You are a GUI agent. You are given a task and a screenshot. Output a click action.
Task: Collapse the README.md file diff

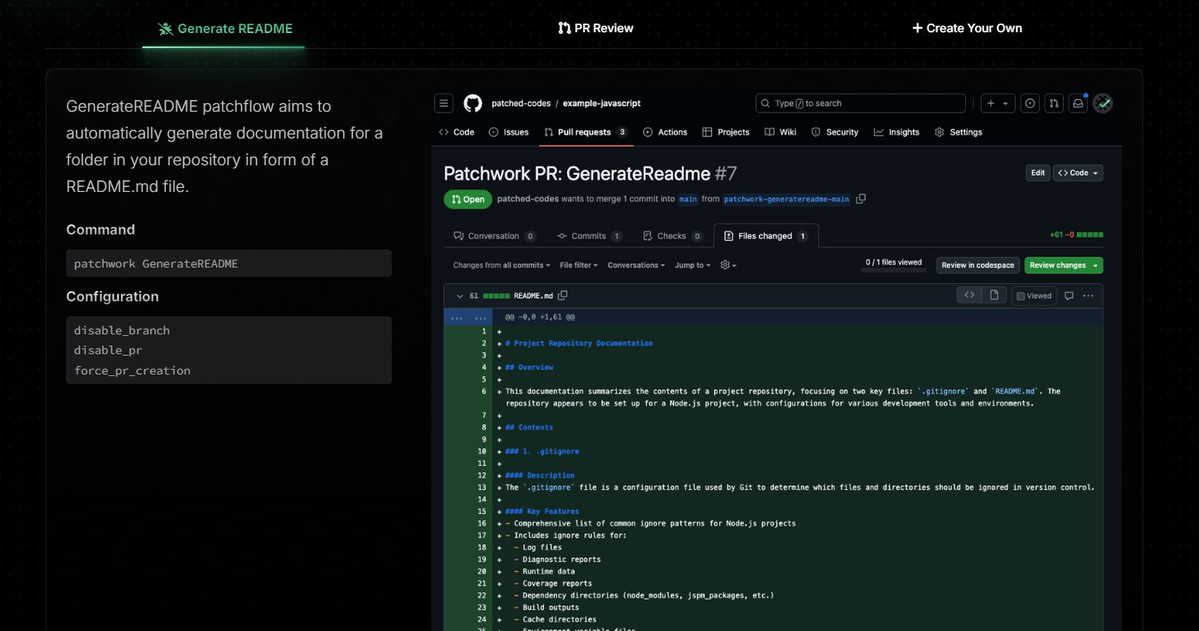click(460, 296)
